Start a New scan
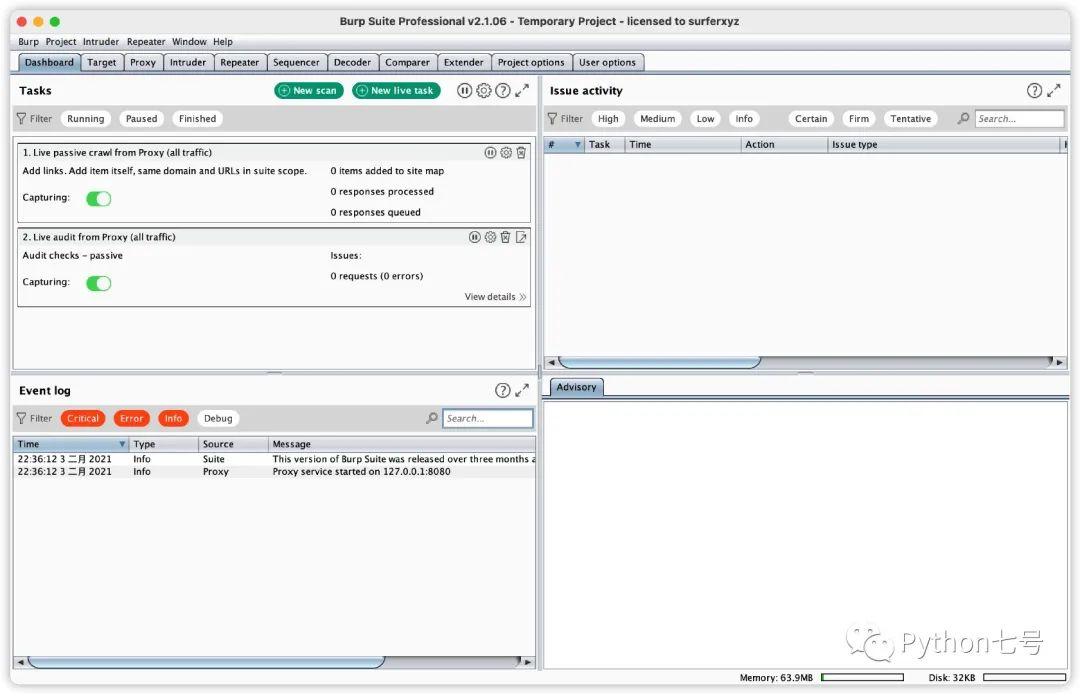The width and height of the screenshot is (1080, 694). (x=309, y=90)
